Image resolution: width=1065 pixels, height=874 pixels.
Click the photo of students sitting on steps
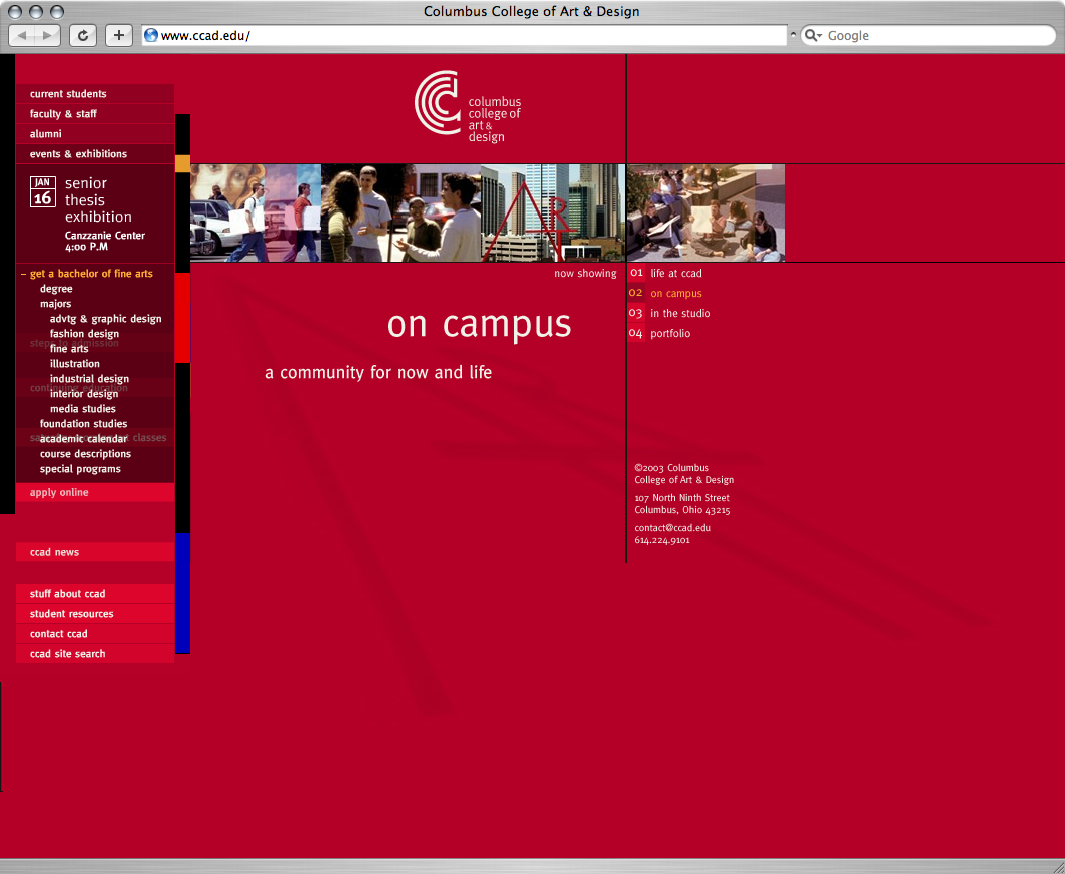[x=706, y=213]
